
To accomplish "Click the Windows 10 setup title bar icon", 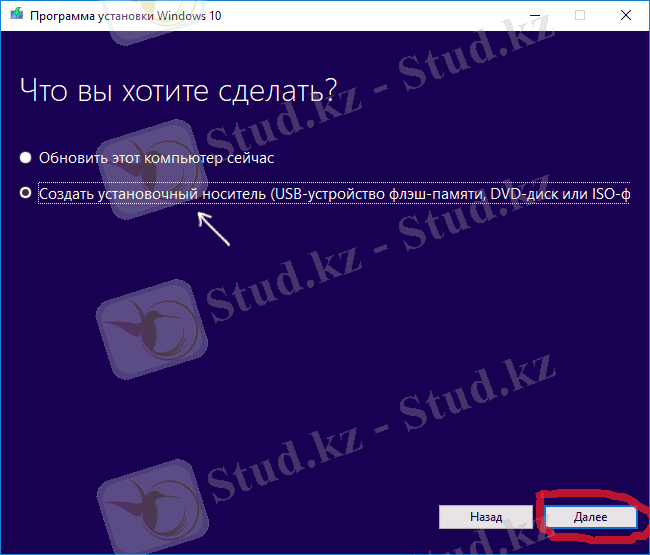I will point(17,14).
